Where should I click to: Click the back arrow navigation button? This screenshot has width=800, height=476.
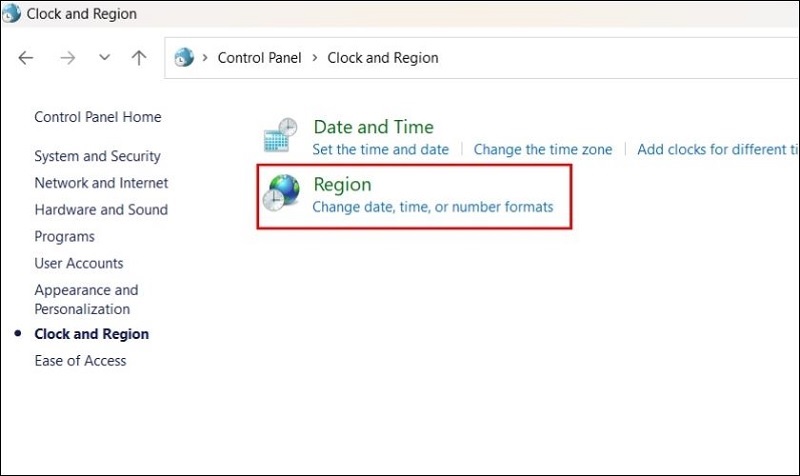click(x=27, y=58)
